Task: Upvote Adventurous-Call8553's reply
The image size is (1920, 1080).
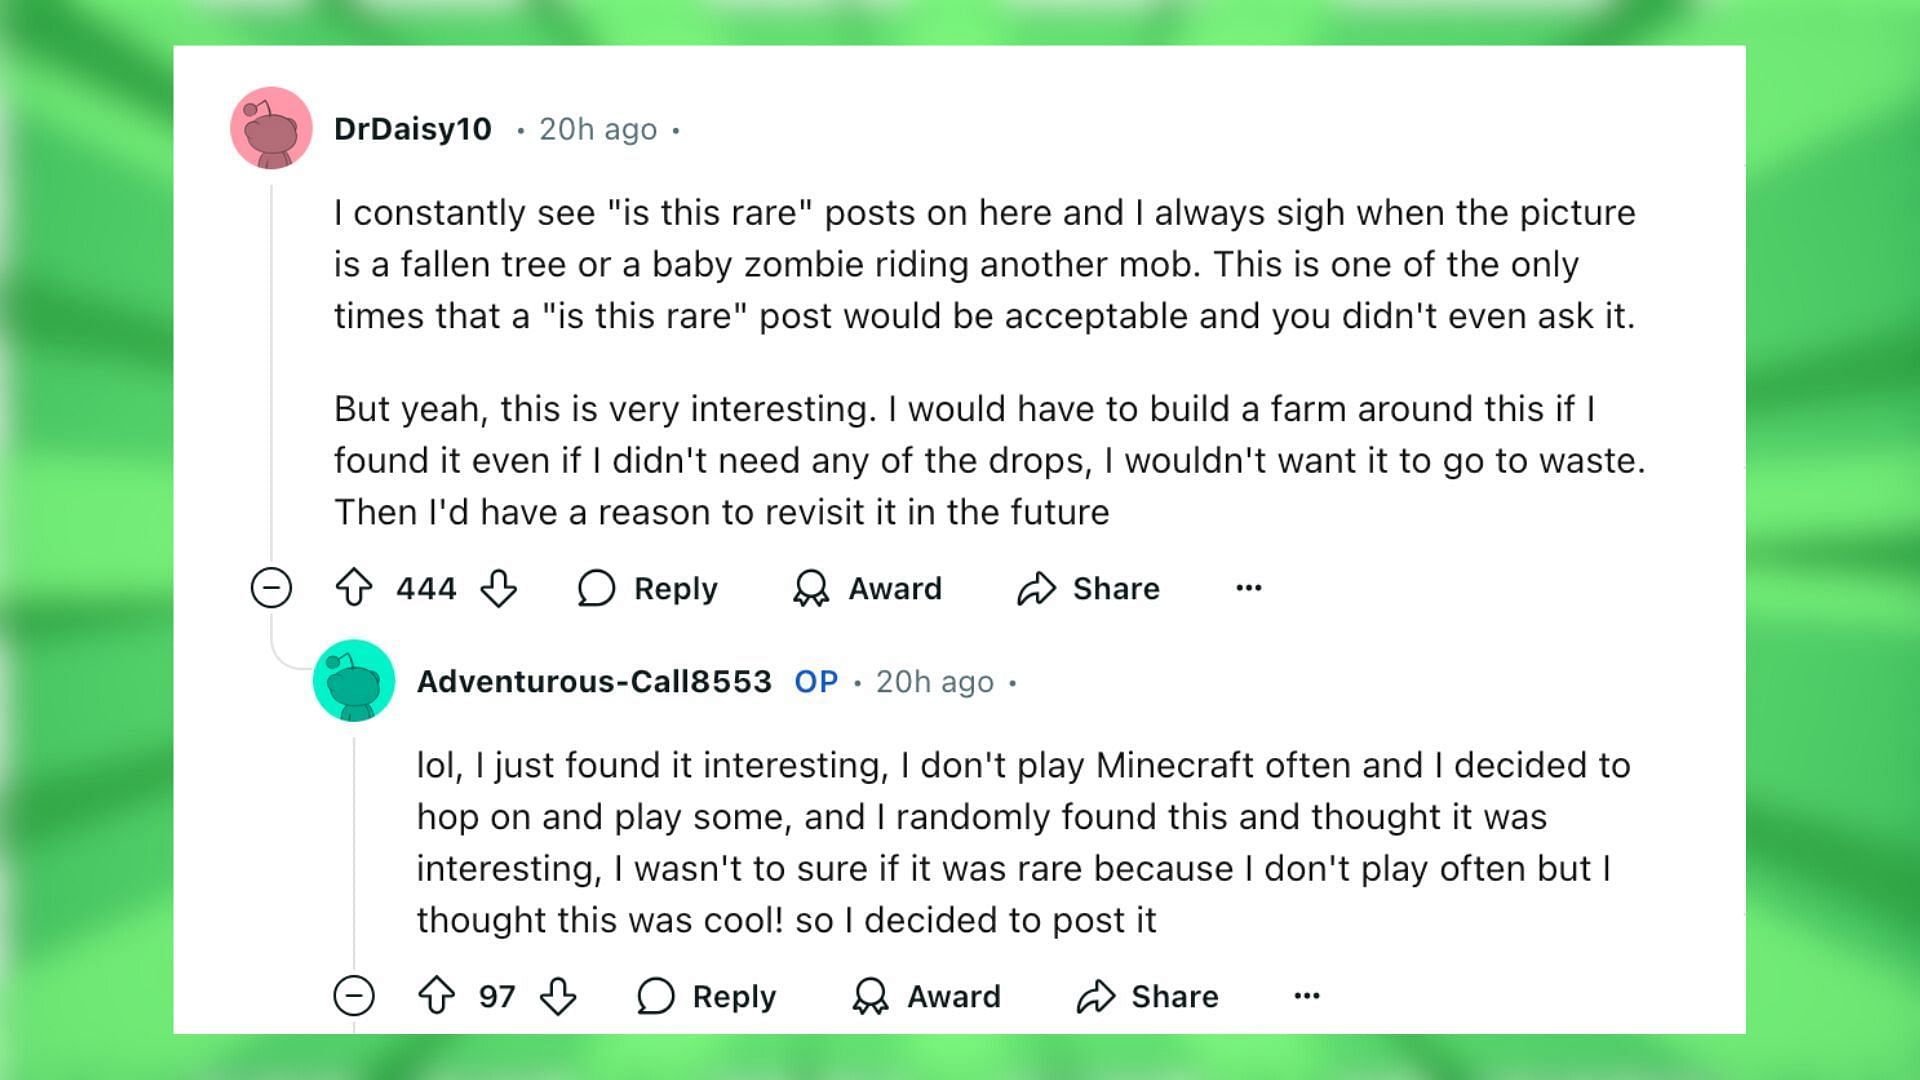Action: pos(436,996)
